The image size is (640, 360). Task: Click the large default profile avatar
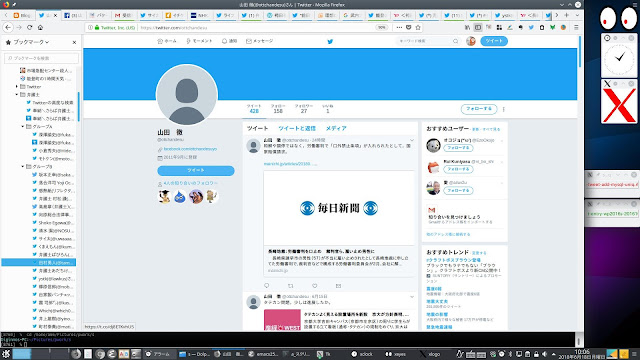click(x=187, y=95)
